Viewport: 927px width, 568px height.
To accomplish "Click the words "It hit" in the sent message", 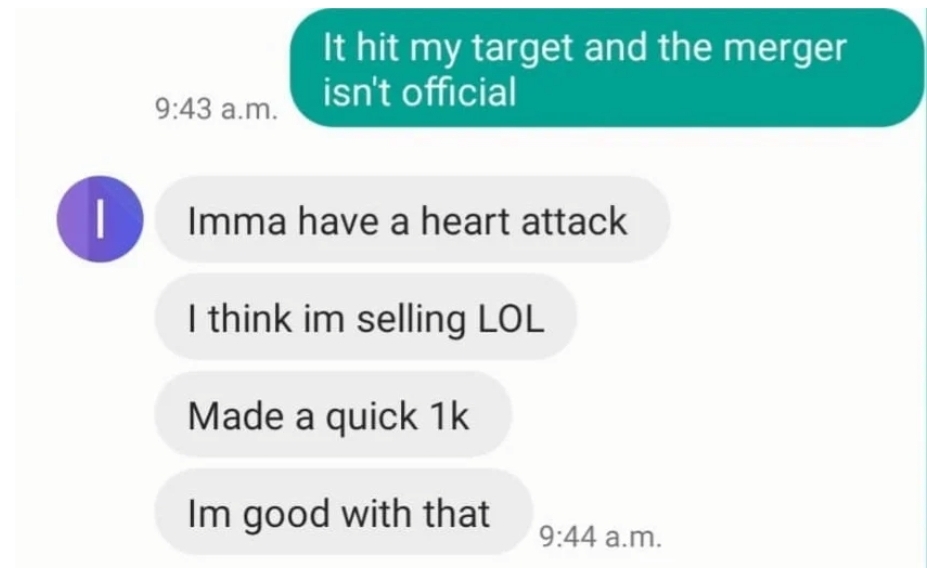I will pos(361,47).
